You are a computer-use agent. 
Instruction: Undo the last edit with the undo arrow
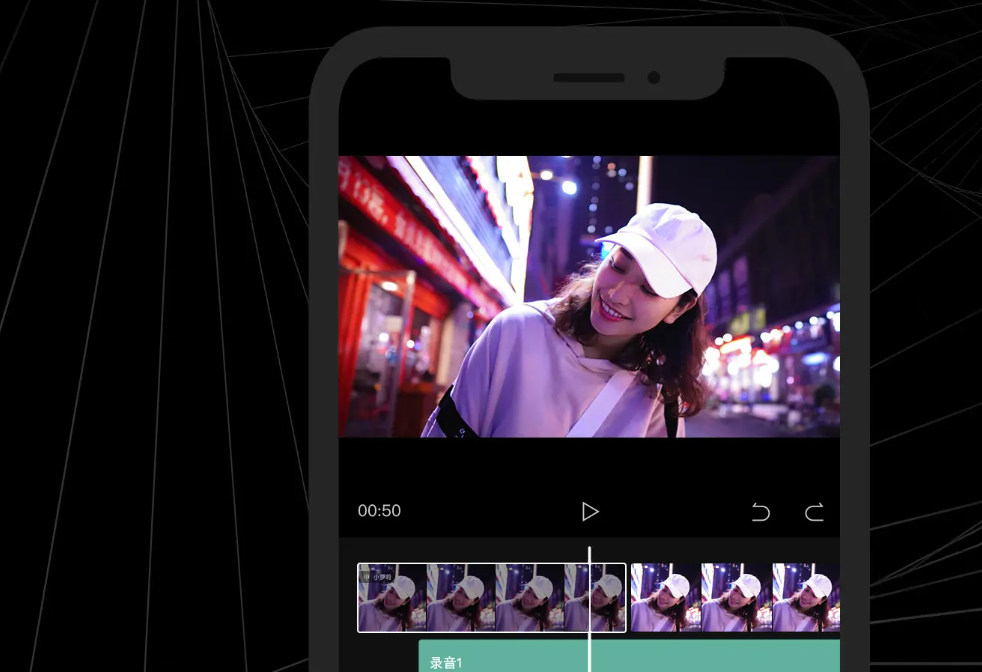[761, 512]
